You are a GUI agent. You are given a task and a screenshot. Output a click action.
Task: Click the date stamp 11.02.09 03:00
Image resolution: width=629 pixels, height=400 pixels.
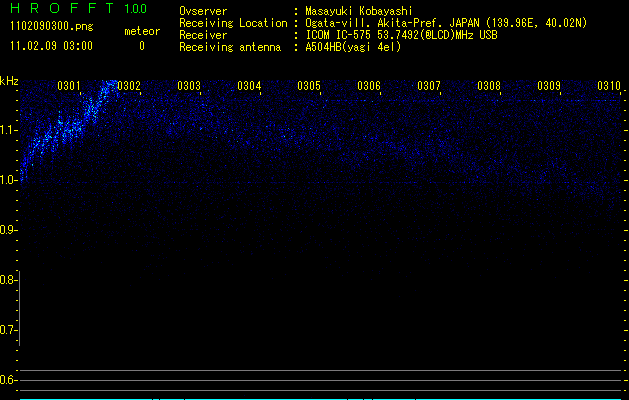tap(51, 46)
